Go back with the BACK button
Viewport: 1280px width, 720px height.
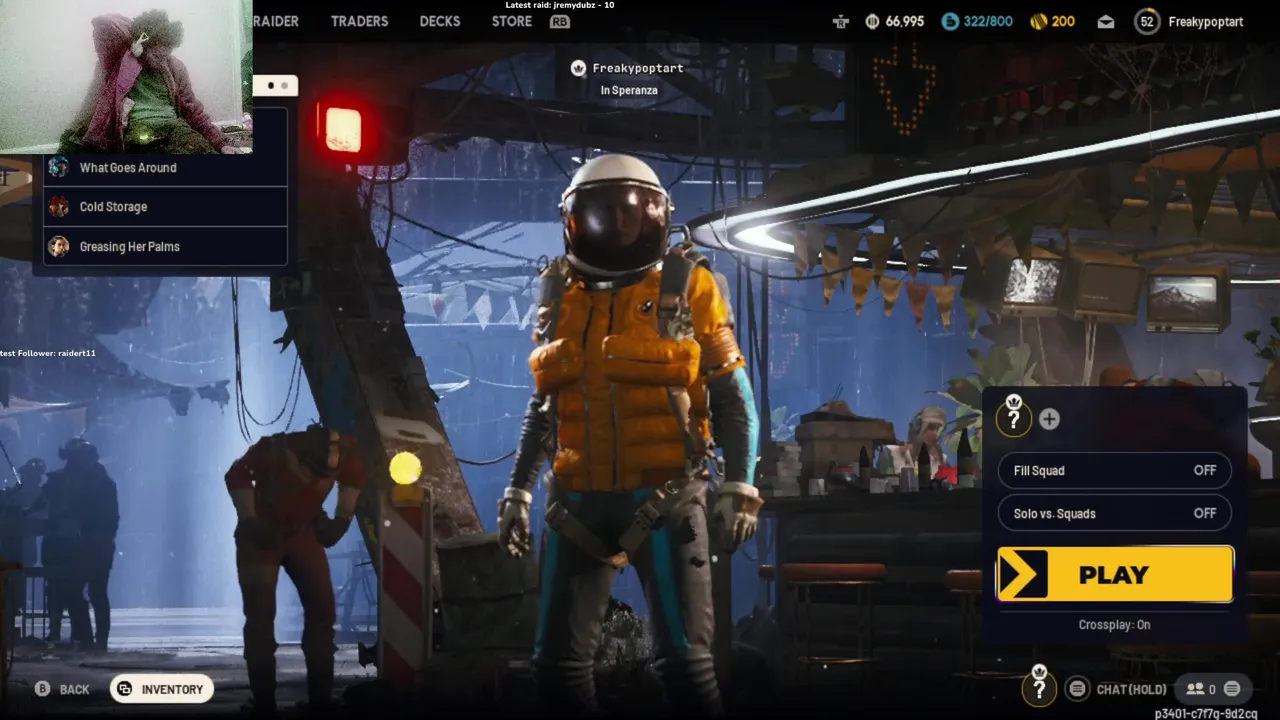click(x=63, y=689)
